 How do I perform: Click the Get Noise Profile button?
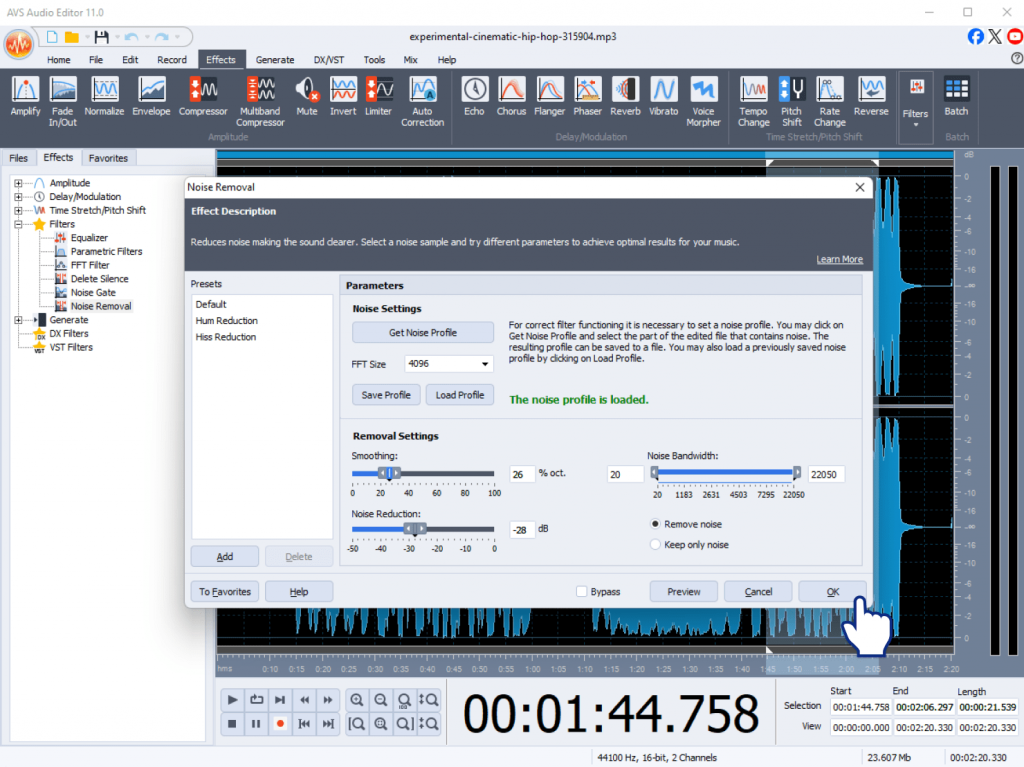(x=423, y=332)
